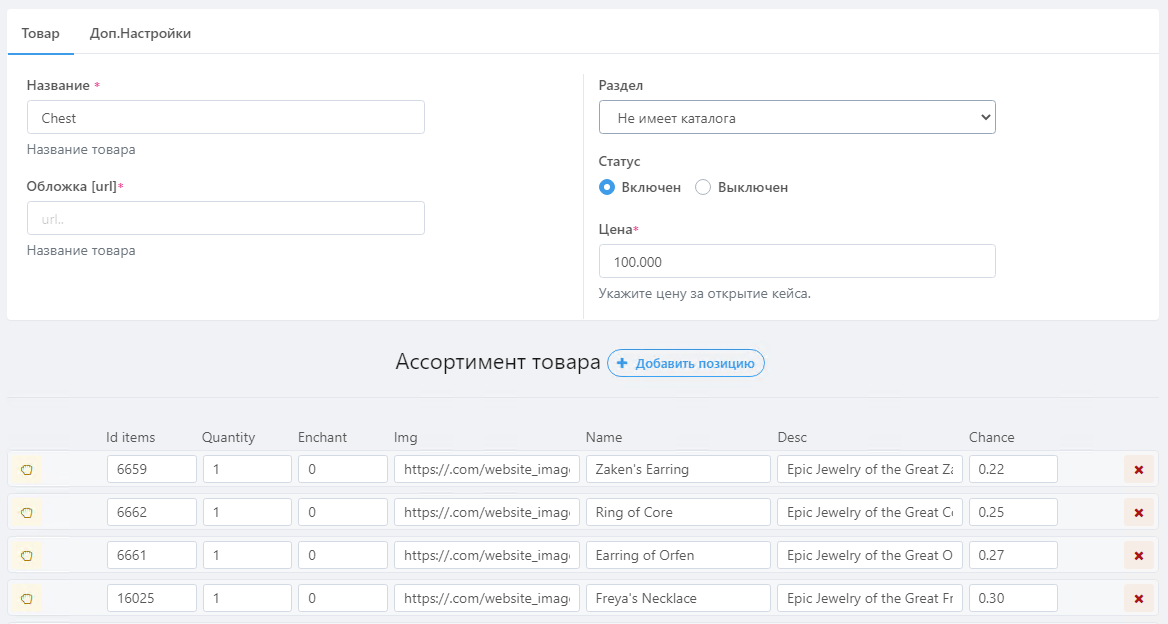
Task: Switch to the Товар tab
Action: (x=40, y=33)
